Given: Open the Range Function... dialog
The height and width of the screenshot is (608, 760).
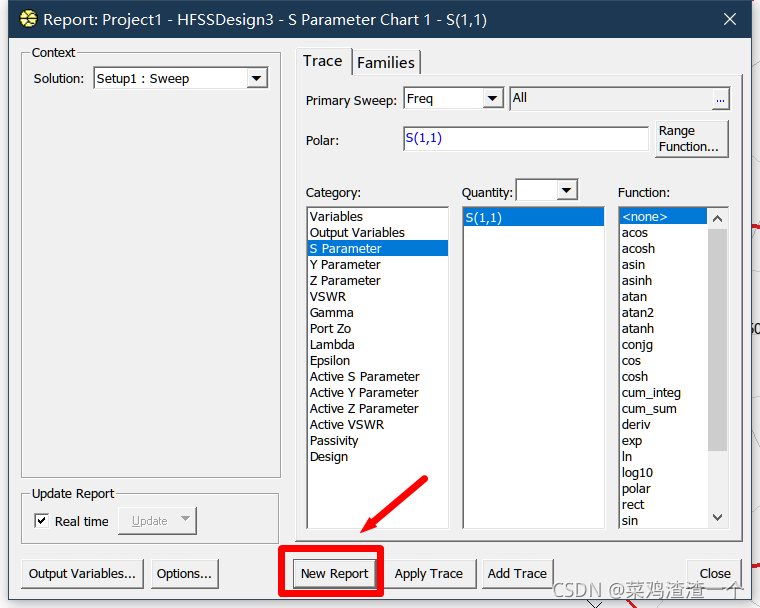Looking at the screenshot, I should tap(691, 139).
